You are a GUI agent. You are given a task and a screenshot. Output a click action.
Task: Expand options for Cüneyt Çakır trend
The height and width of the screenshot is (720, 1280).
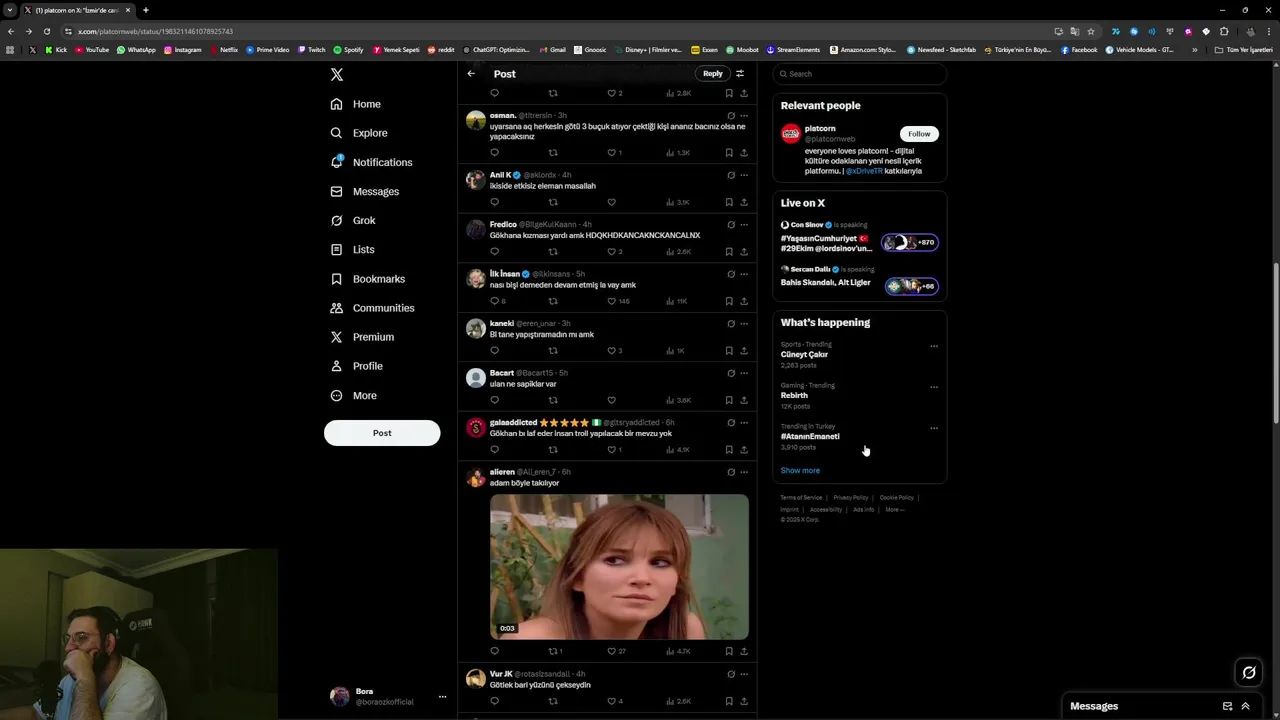point(934,347)
